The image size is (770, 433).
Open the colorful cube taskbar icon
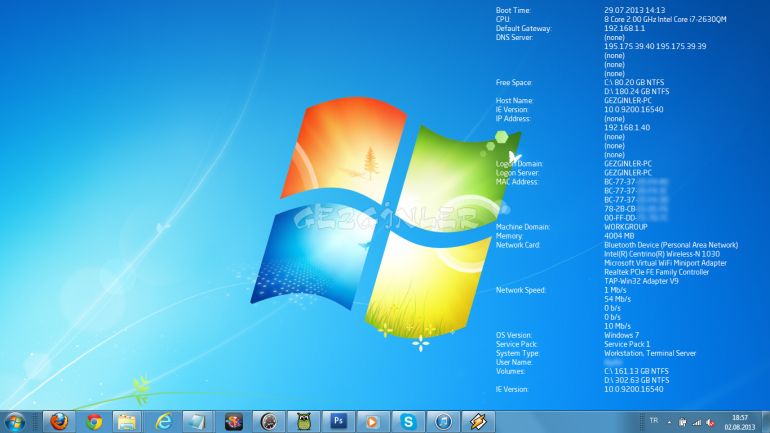point(233,422)
